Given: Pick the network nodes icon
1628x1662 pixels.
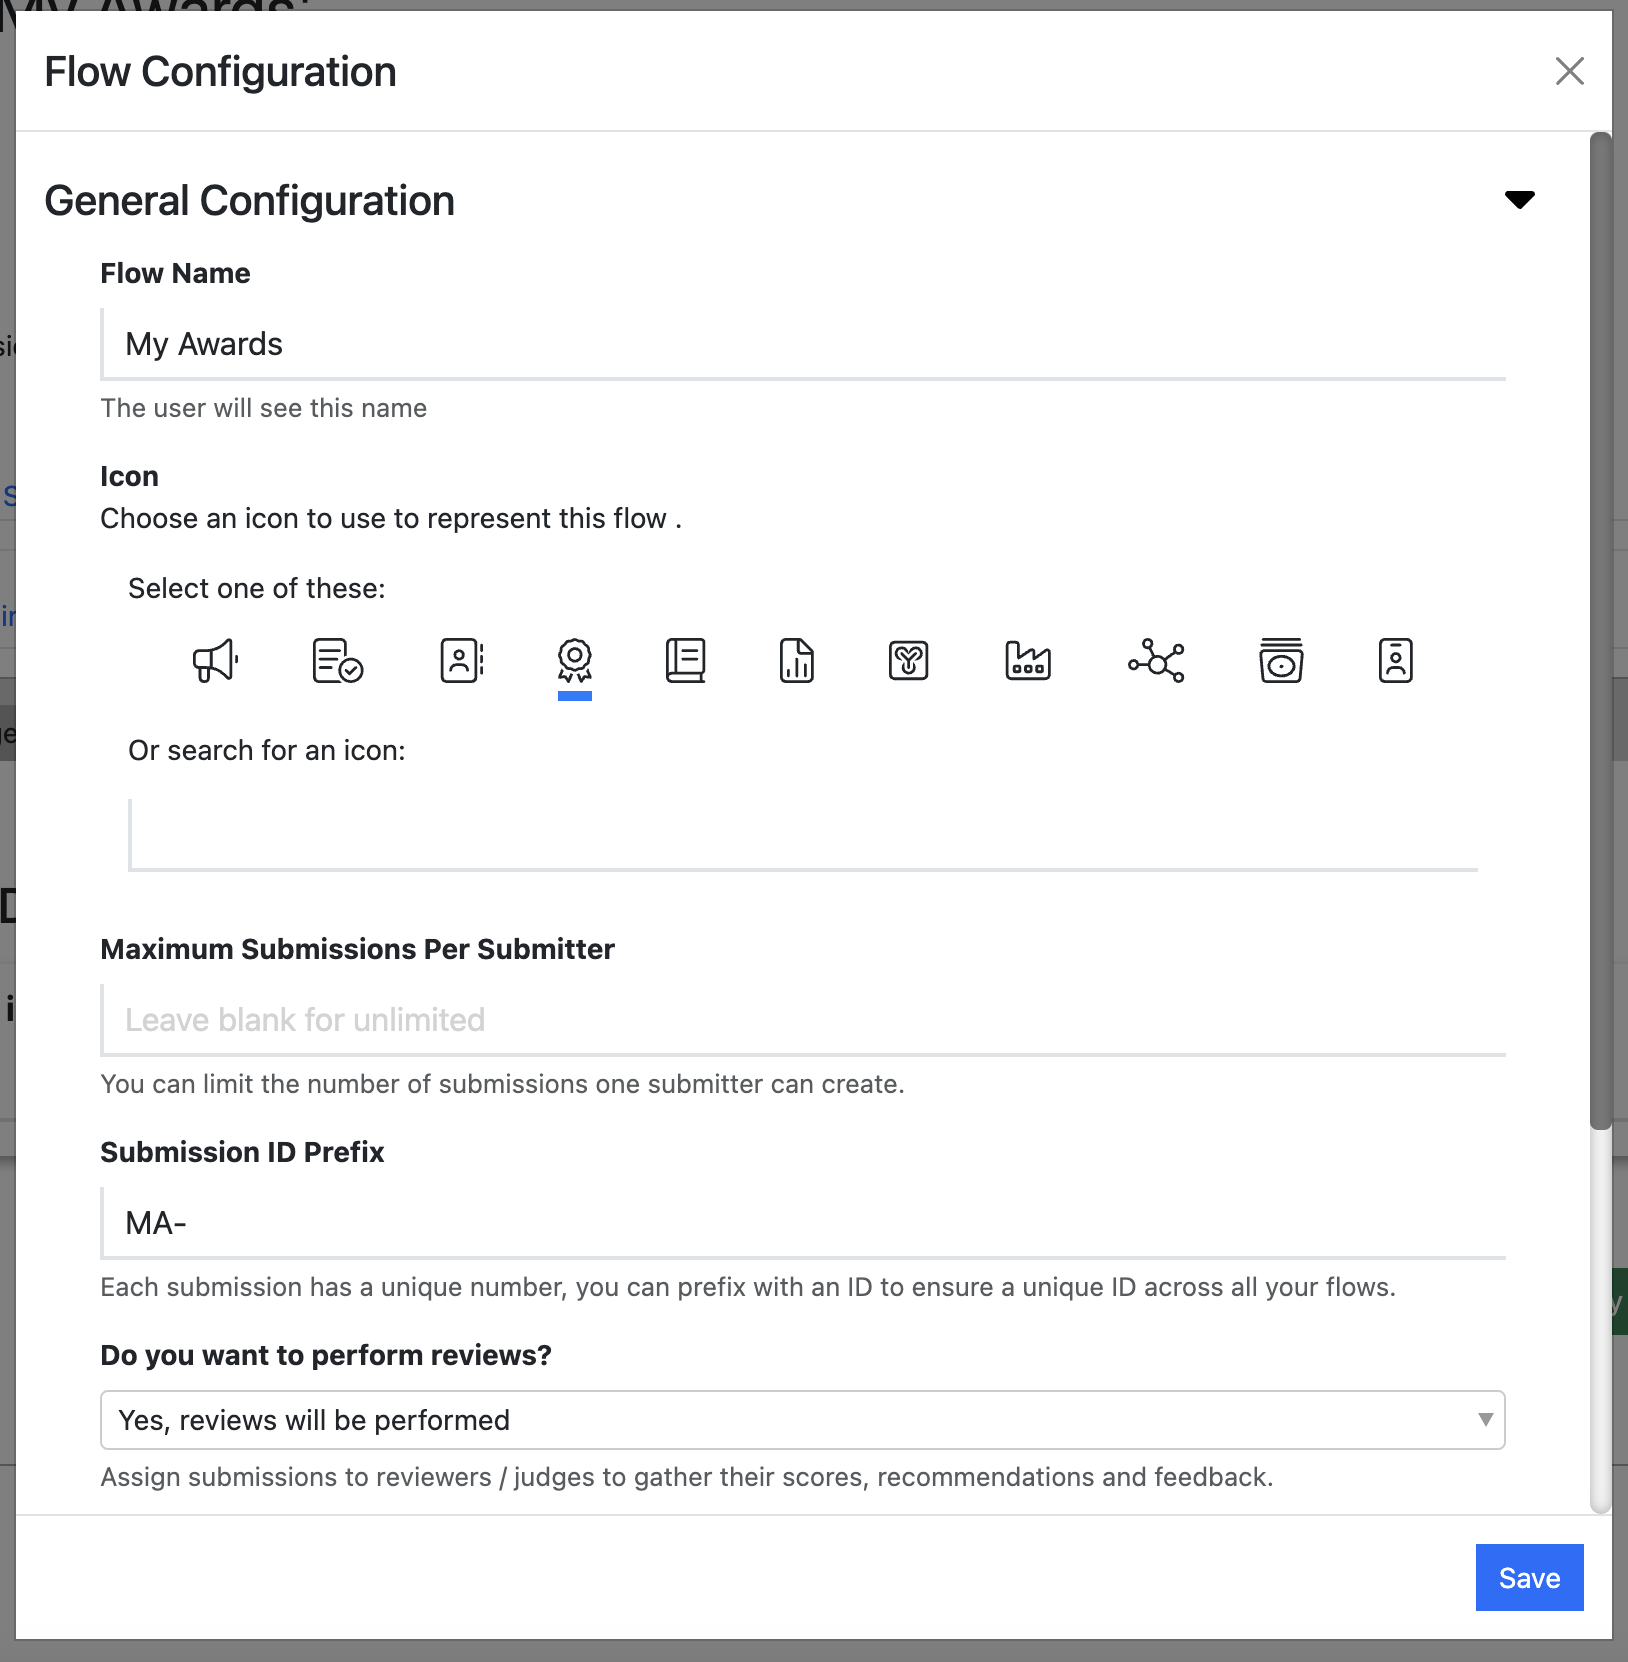Looking at the screenshot, I should [x=1157, y=661].
